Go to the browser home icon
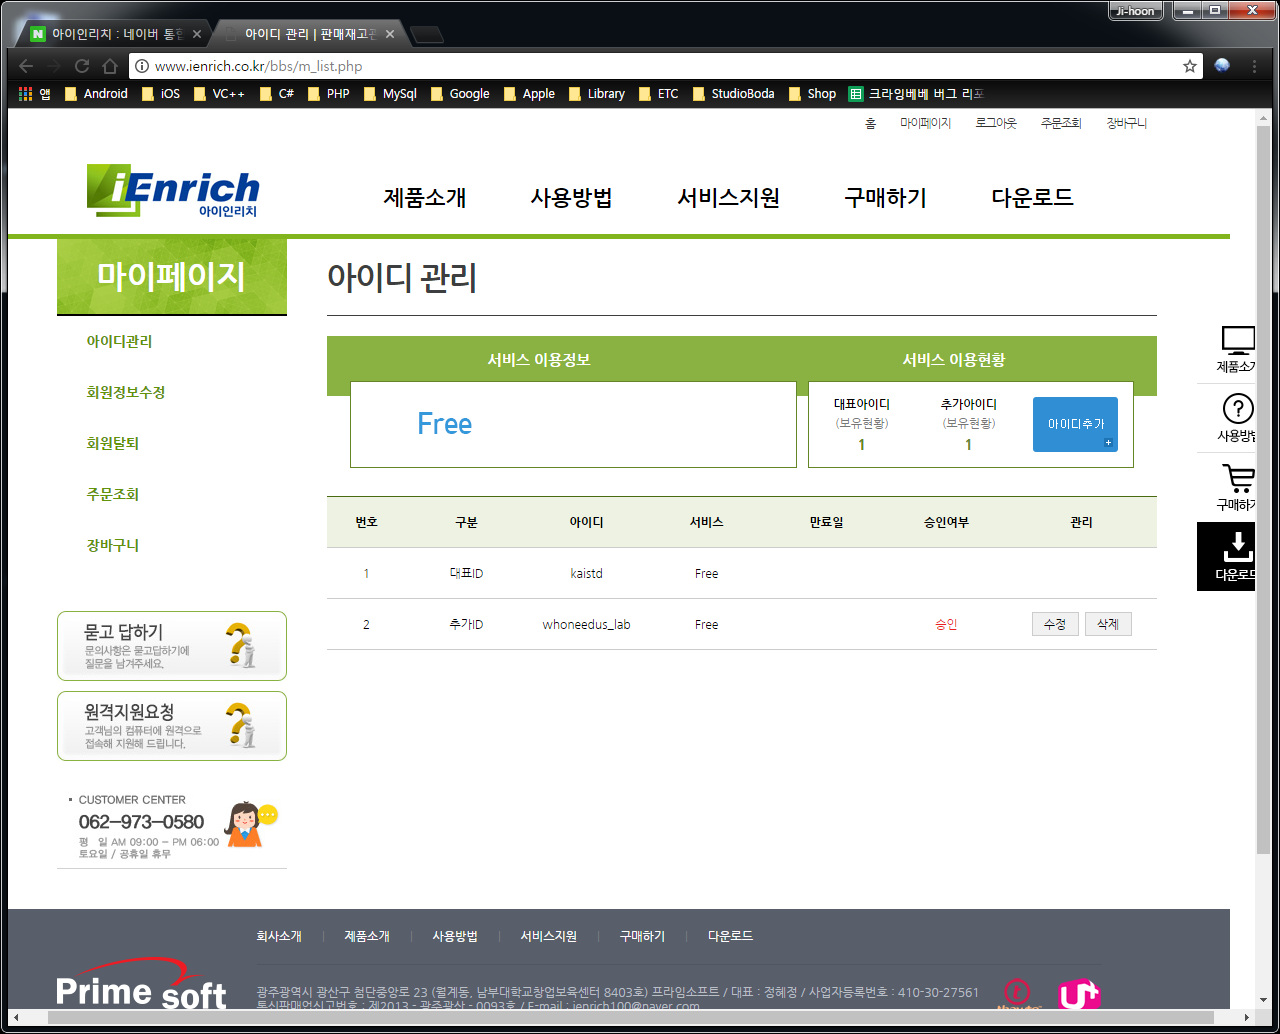Screen dimensions: 1280x1034 click(x=110, y=66)
